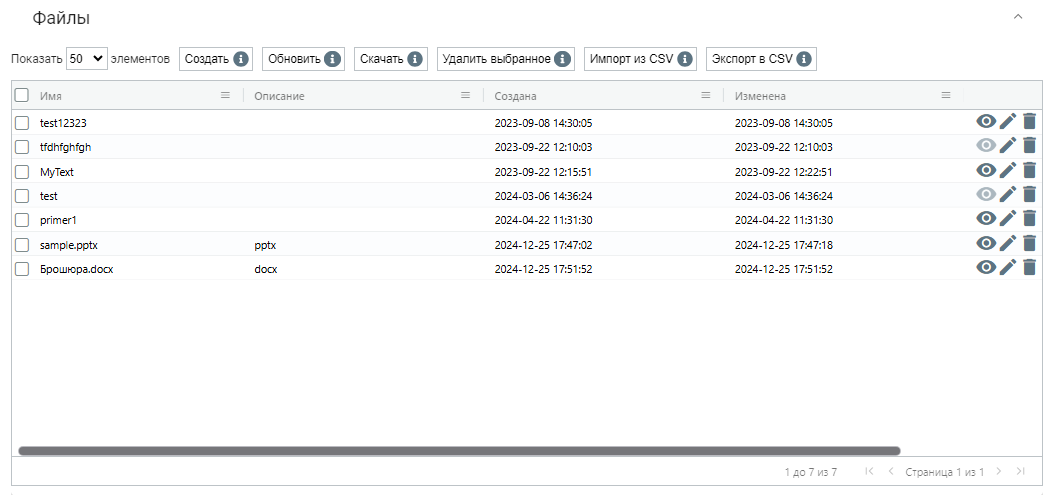
Task: Edit the tfdhfghfgh row with pencil icon
Action: 1008,145
